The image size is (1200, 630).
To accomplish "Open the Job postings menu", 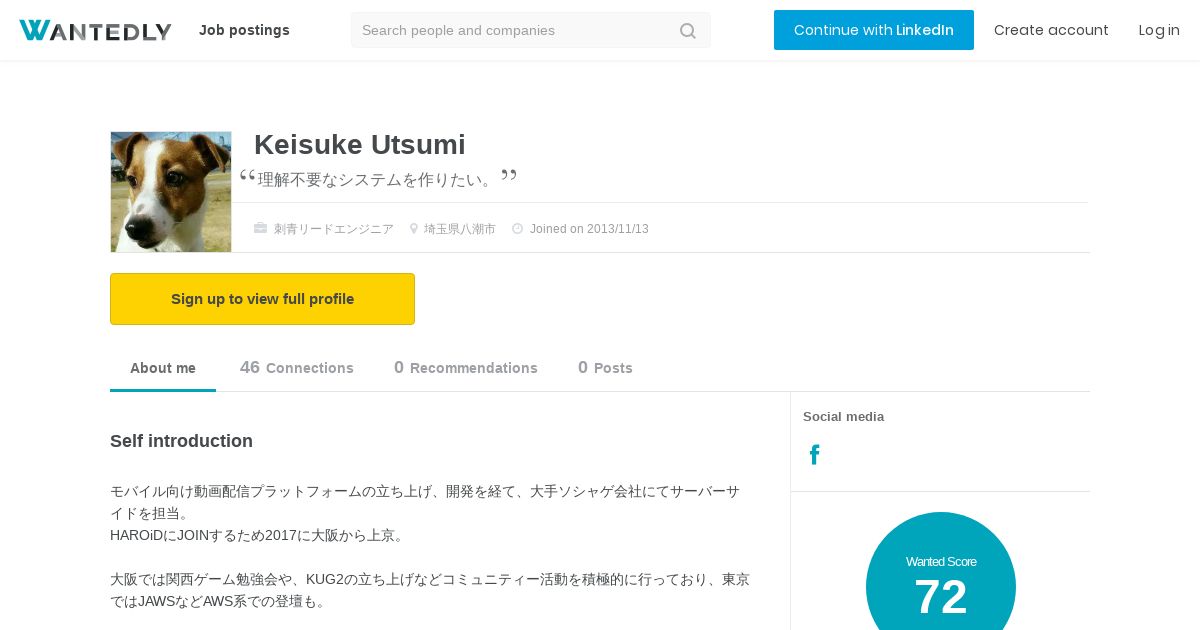I will click(x=244, y=30).
